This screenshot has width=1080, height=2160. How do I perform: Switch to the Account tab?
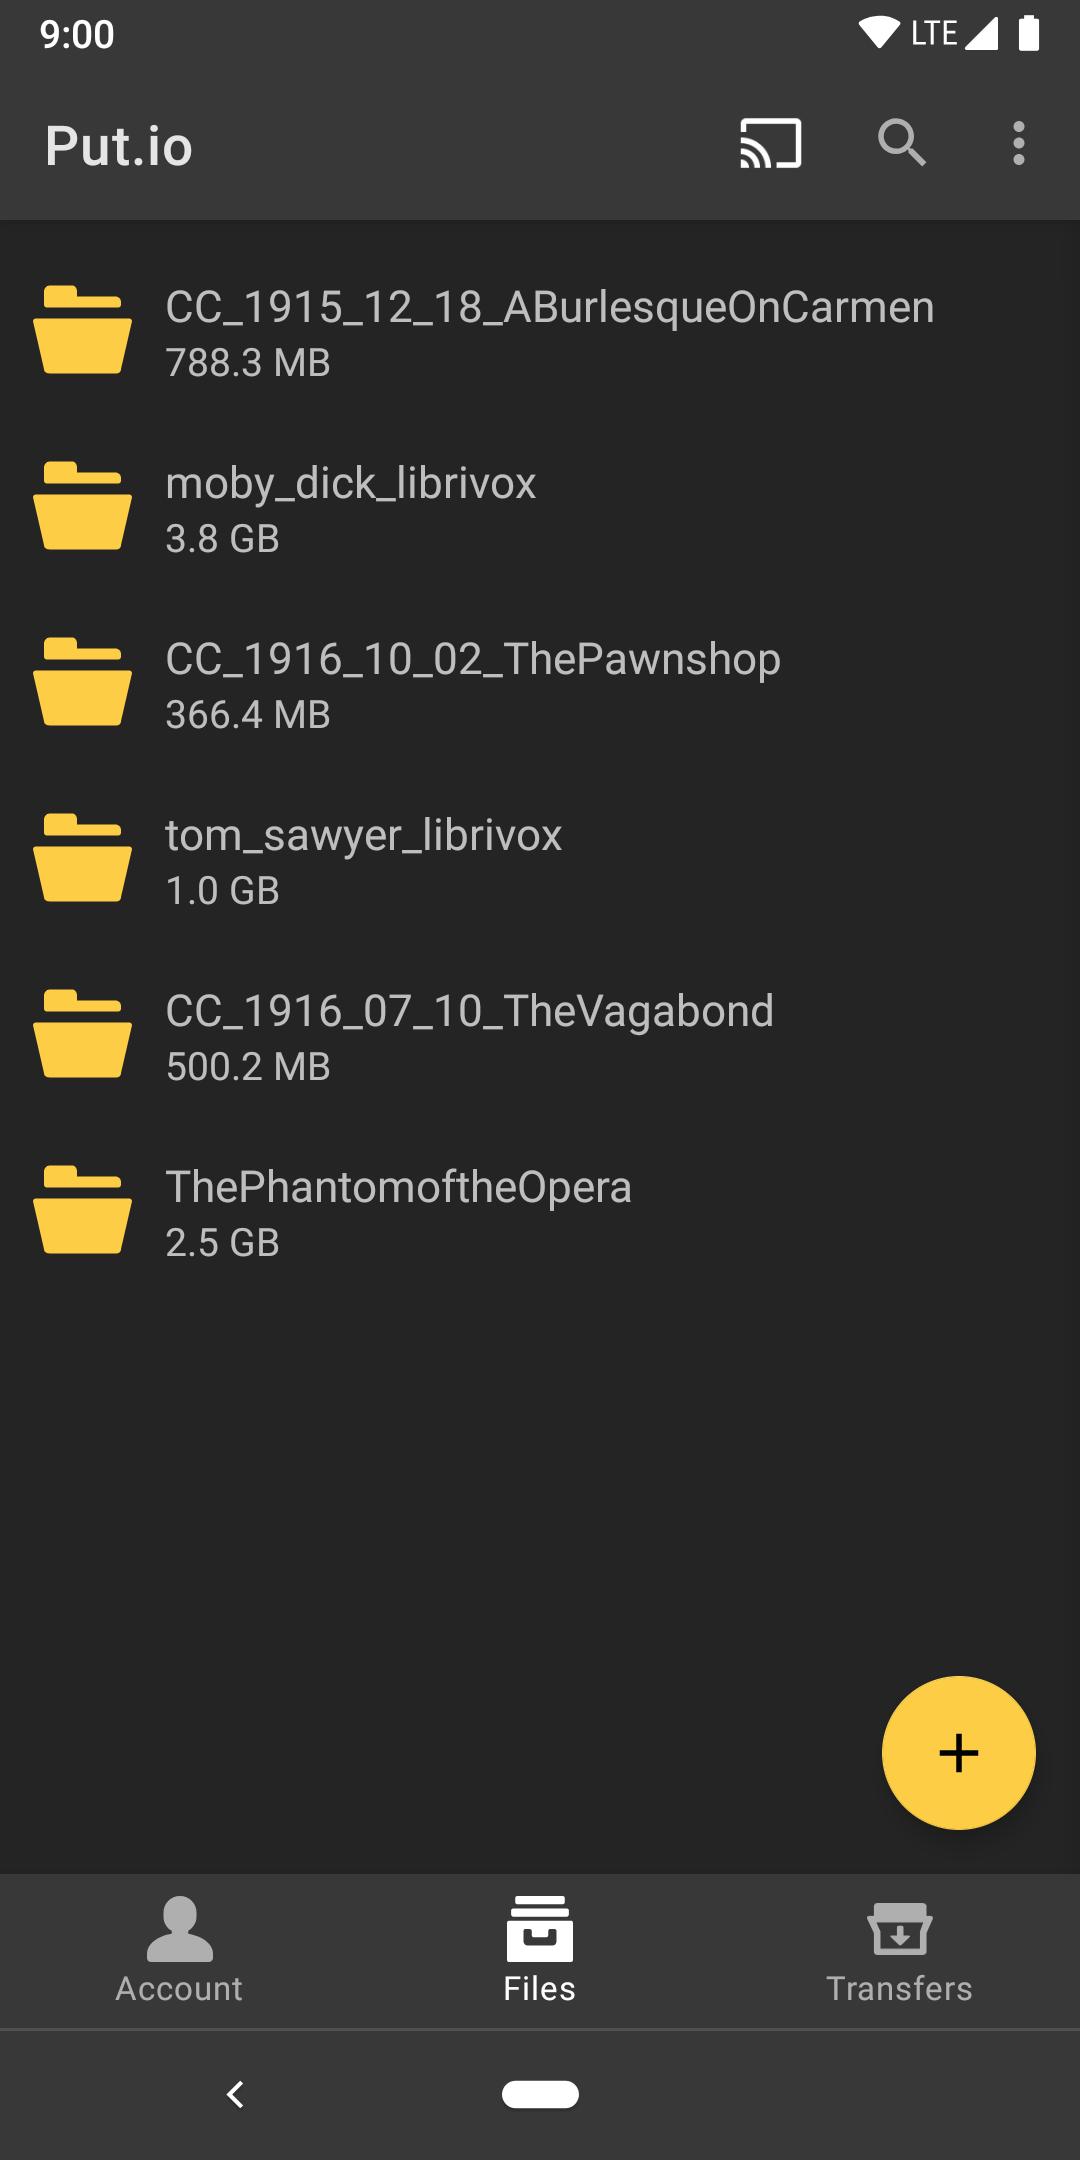tap(180, 1950)
